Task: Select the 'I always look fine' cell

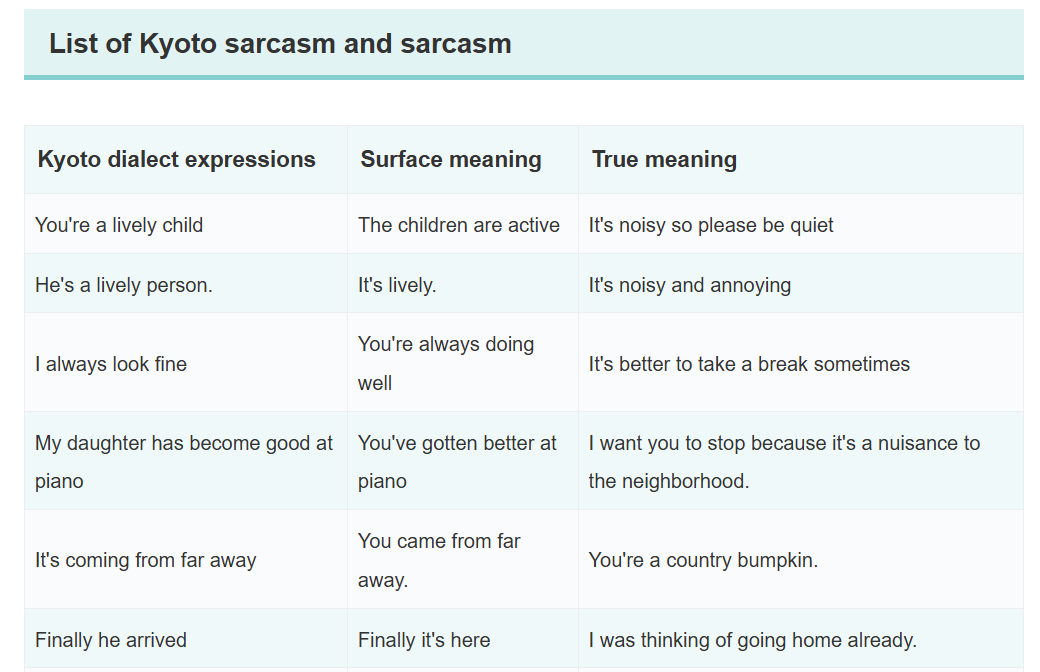Action: (x=186, y=363)
